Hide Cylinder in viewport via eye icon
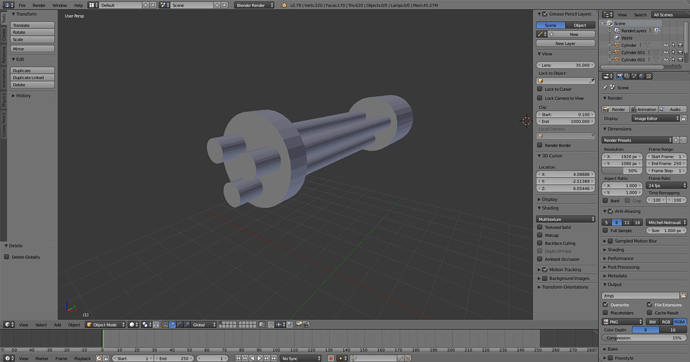Viewport: 690px width, 362px height. tap(666, 45)
